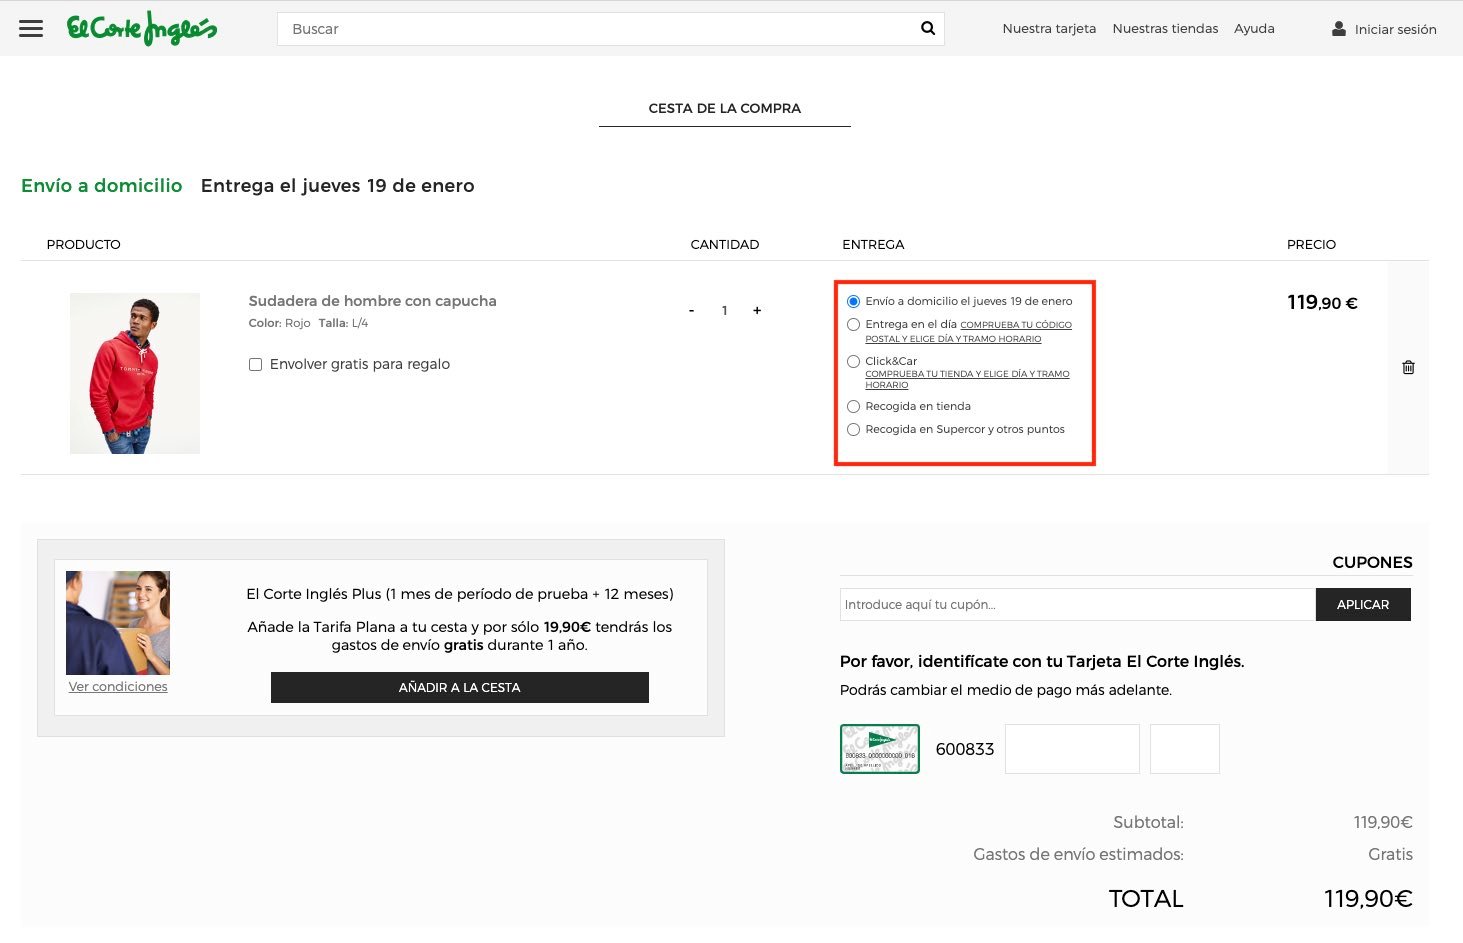The image size is (1463, 943).
Task: Select Entrega en el día option
Action: (853, 324)
